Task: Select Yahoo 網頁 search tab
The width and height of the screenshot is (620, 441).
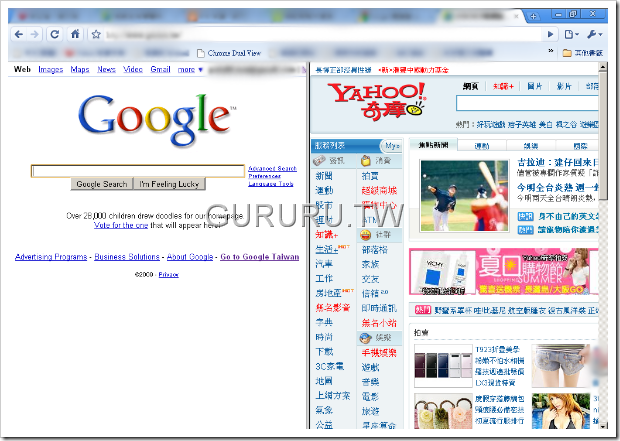Action: (x=471, y=86)
